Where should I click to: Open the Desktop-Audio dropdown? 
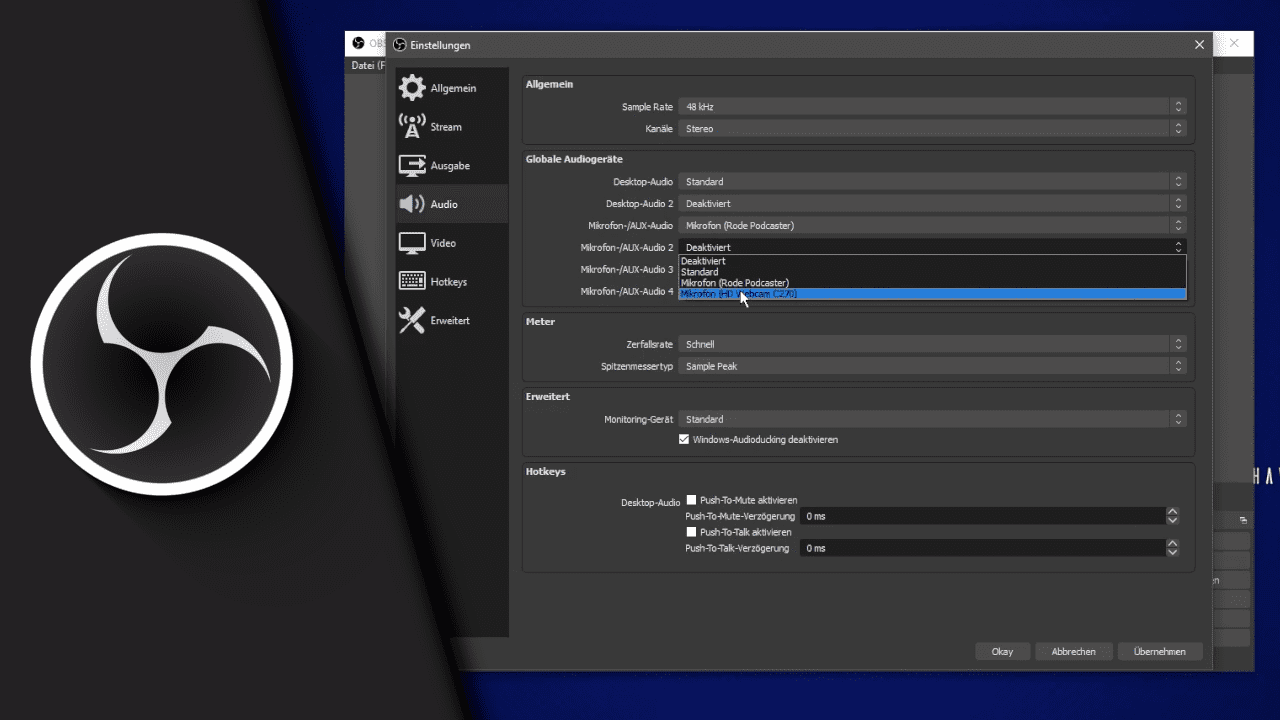click(x=932, y=181)
